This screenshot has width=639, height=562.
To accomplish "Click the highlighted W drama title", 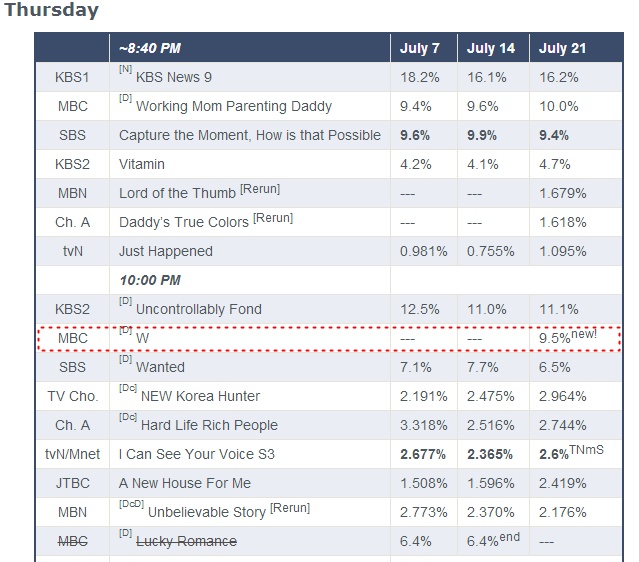I will point(142,338).
